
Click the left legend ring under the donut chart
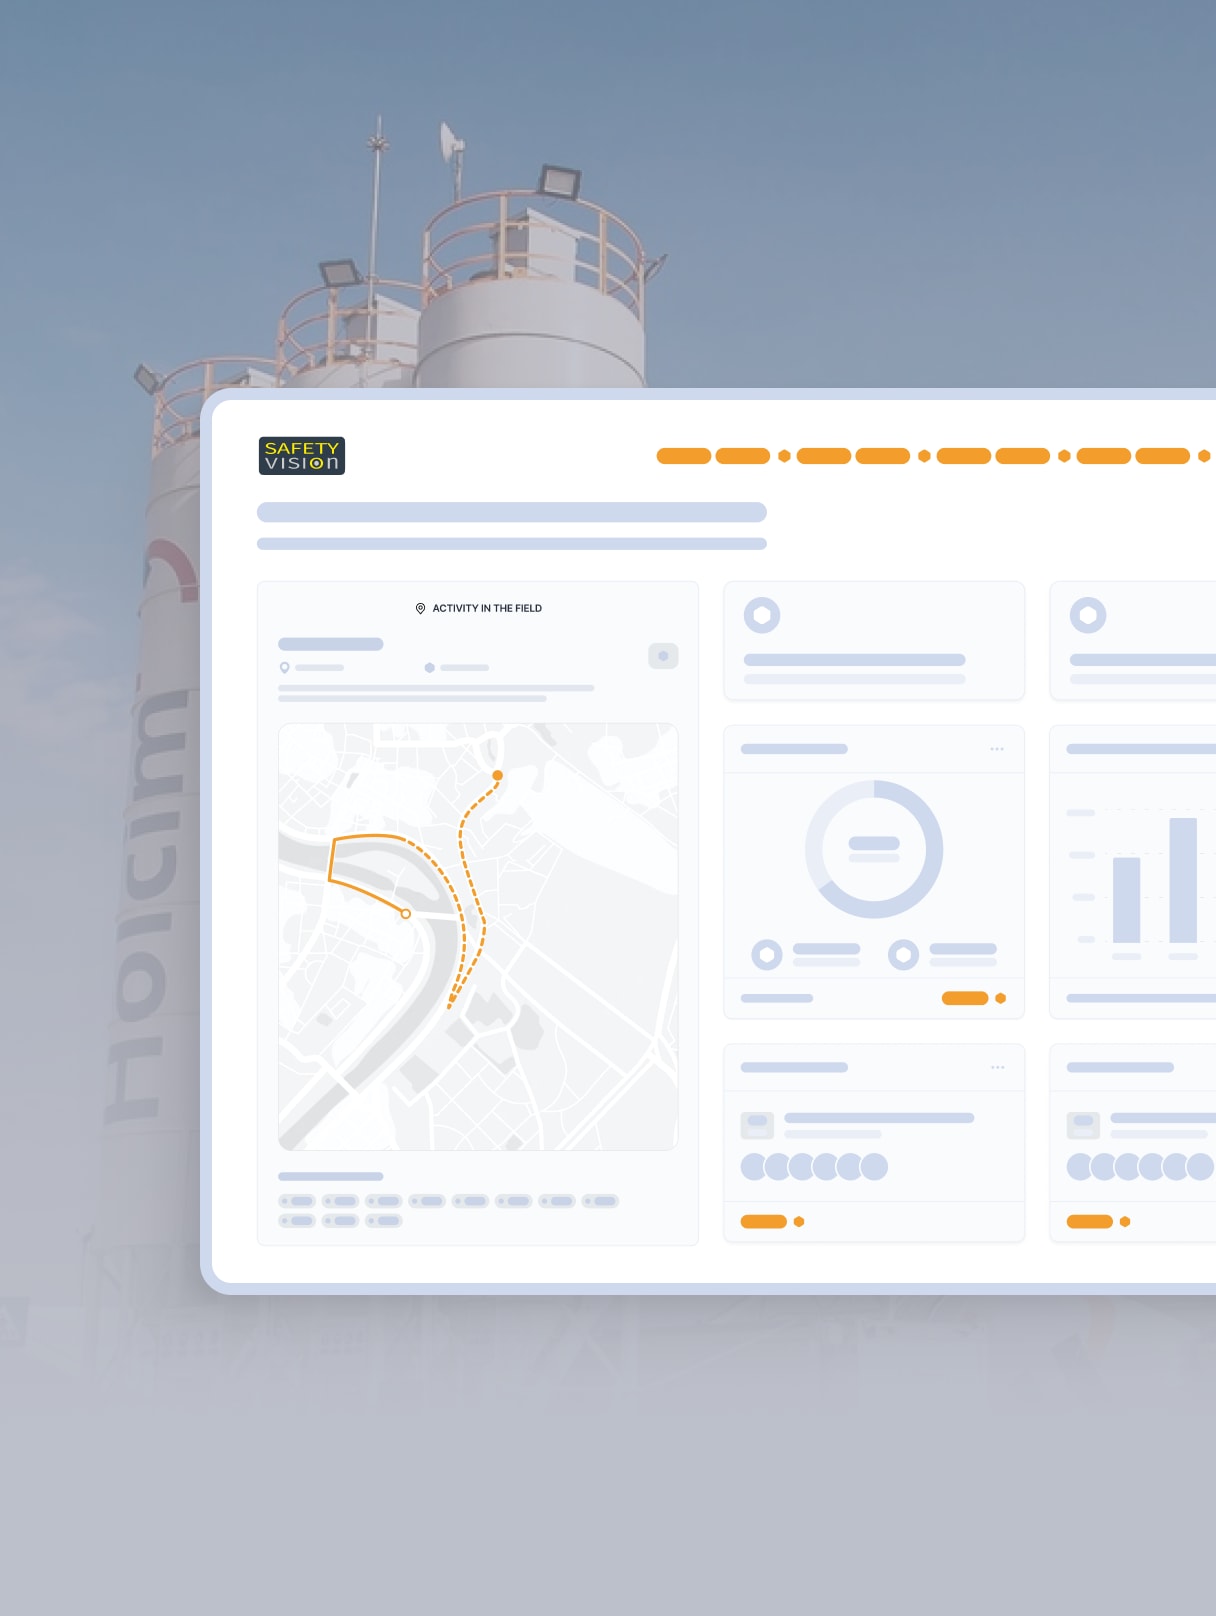click(x=767, y=955)
